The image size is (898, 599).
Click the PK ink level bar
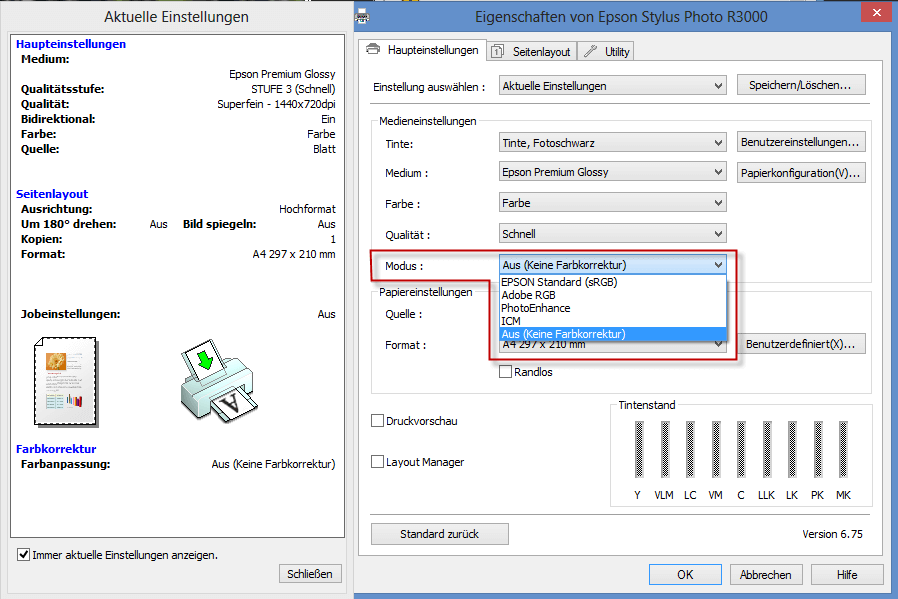click(818, 450)
